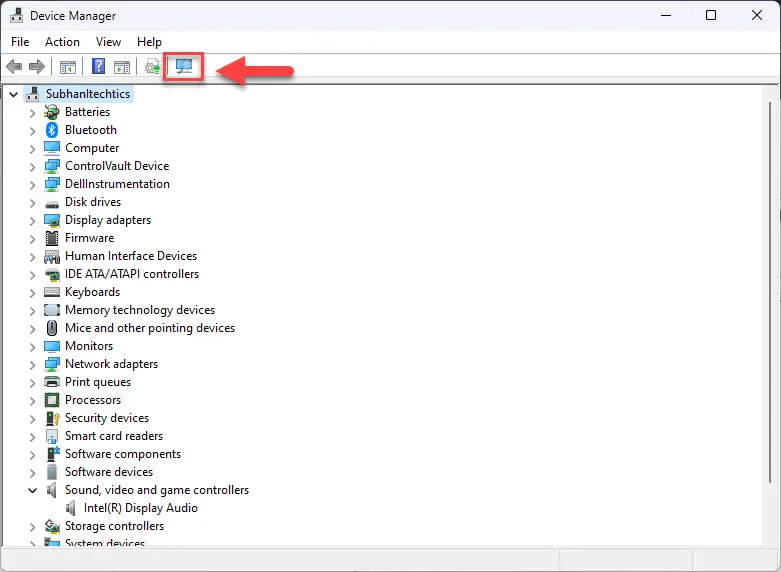The image size is (781, 572).
Task: Click the mouse icon beside Mice and other pointing devices
Action: (x=52, y=328)
